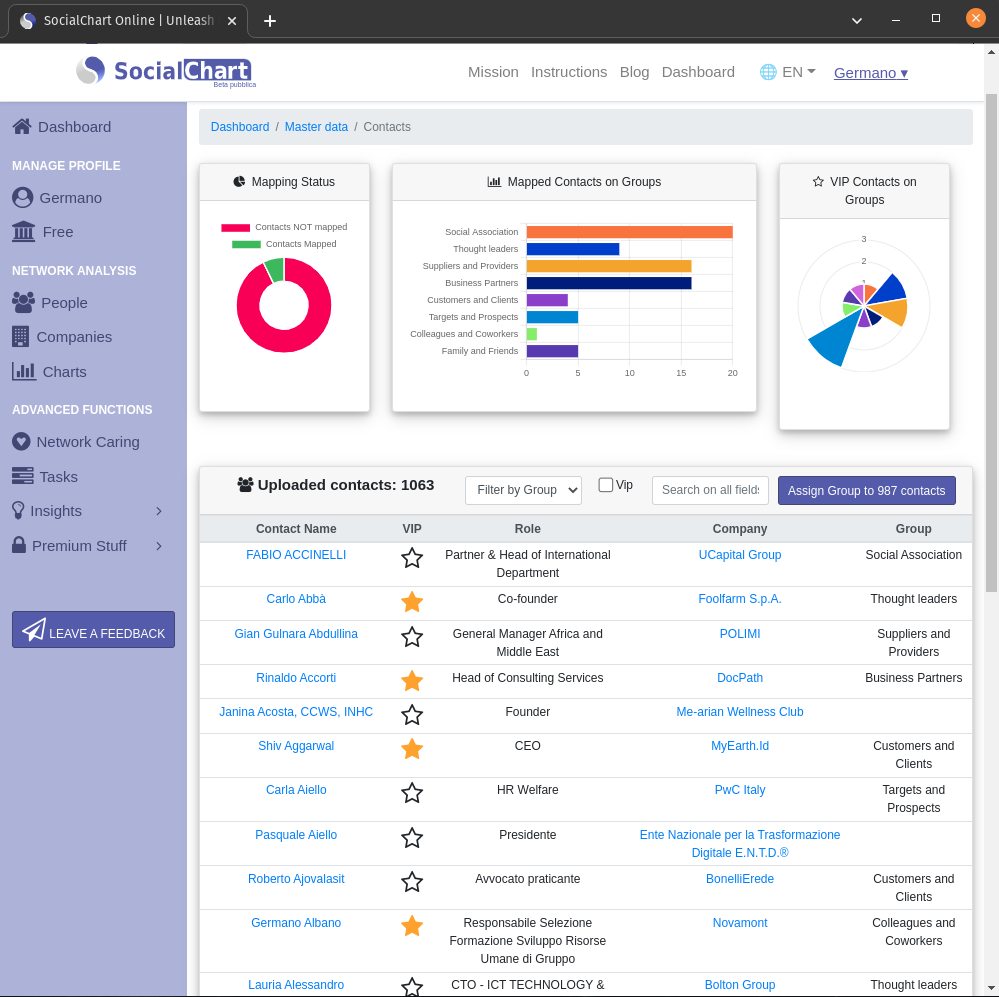Toggle VIP star for Gian Gulnara Abdullina

tap(412, 637)
